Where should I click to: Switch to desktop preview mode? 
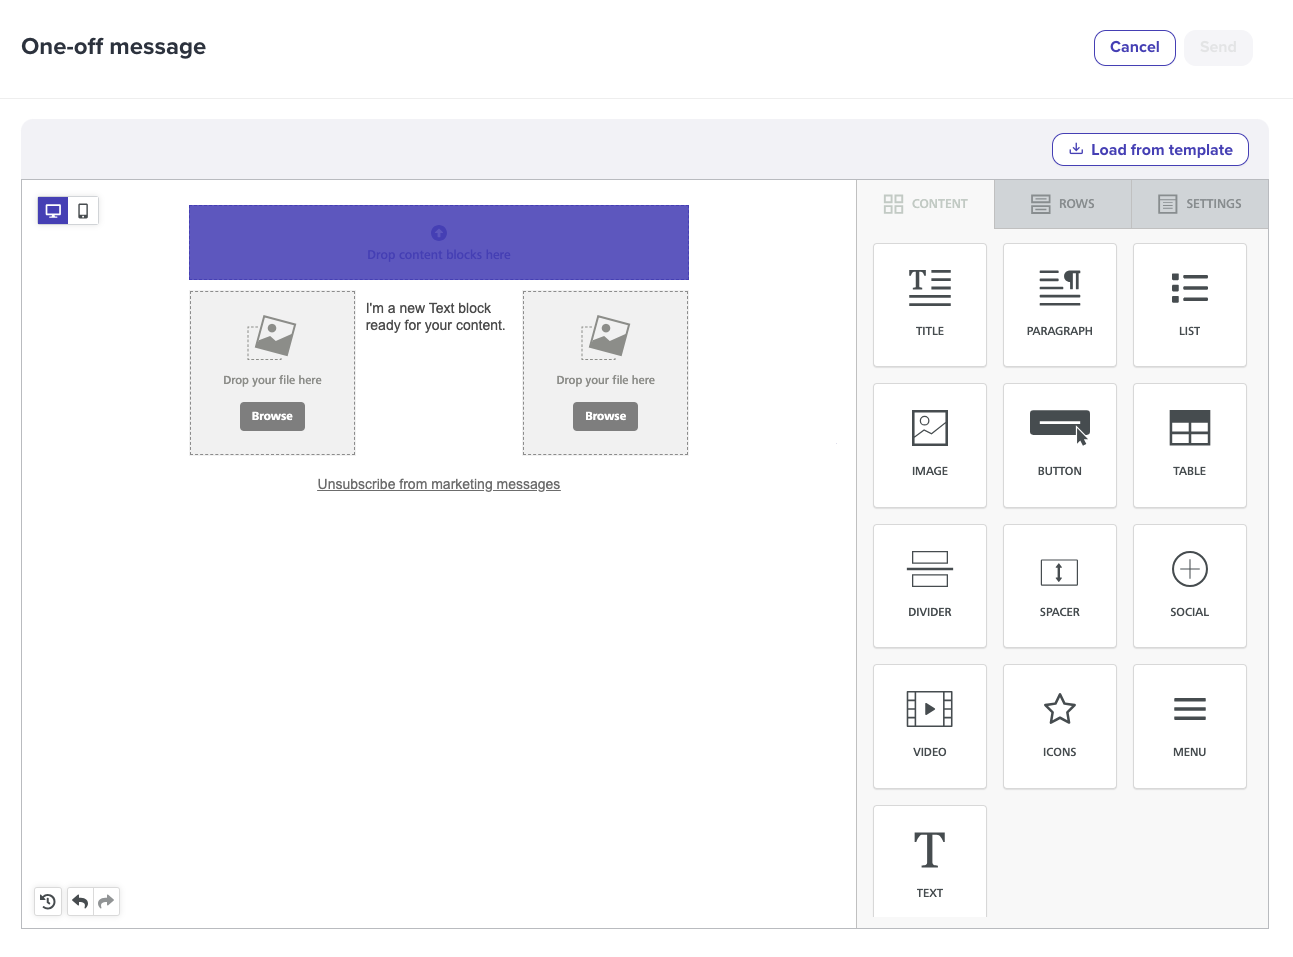point(53,211)
